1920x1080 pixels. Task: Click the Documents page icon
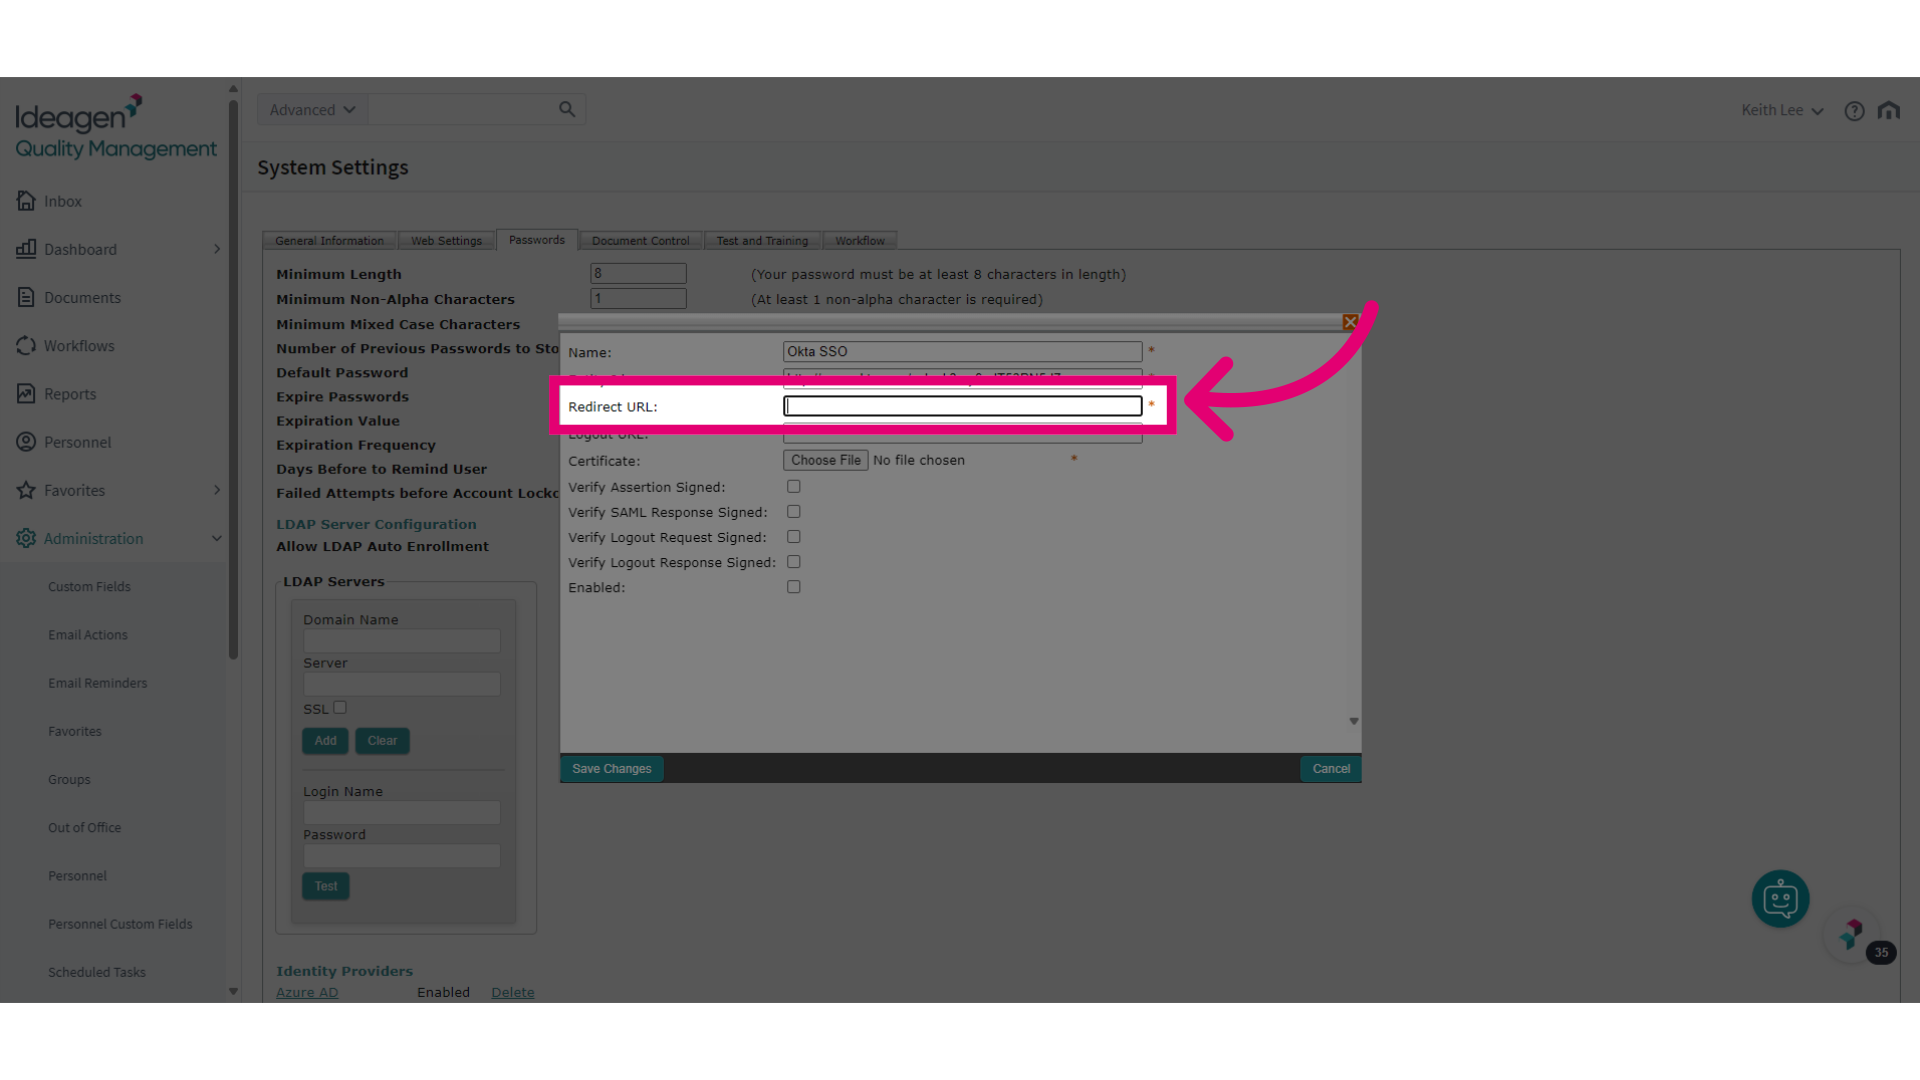[x=26, y=297]
